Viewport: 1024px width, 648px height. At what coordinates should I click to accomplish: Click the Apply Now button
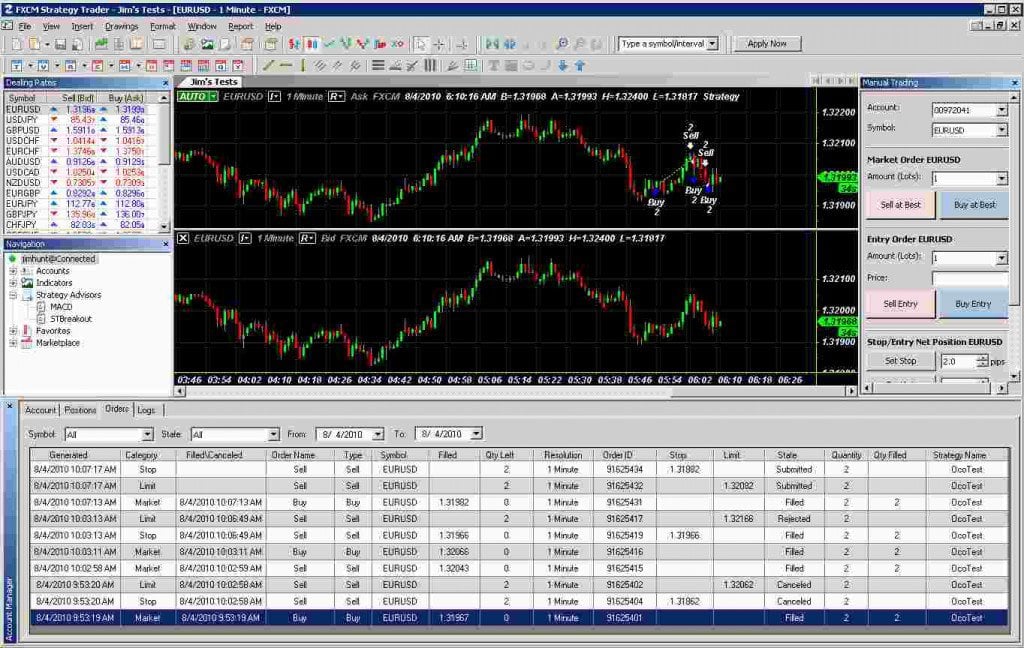coord(767,44)
